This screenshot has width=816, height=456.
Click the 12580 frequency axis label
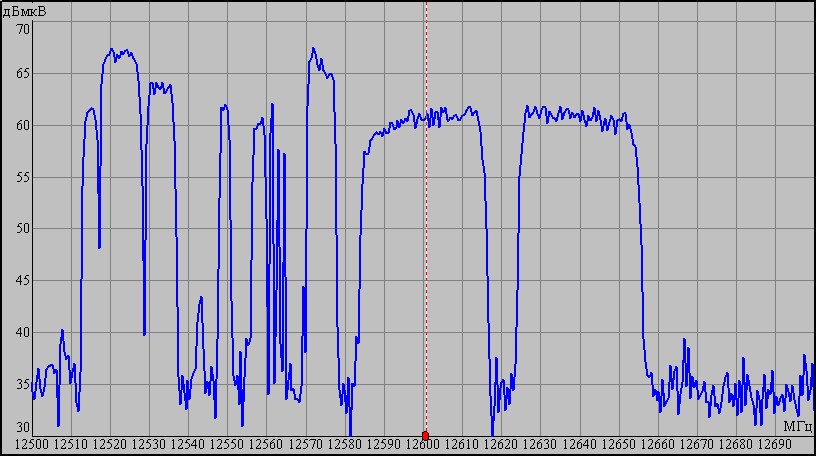pyautogui.click(x=345, y=445)
